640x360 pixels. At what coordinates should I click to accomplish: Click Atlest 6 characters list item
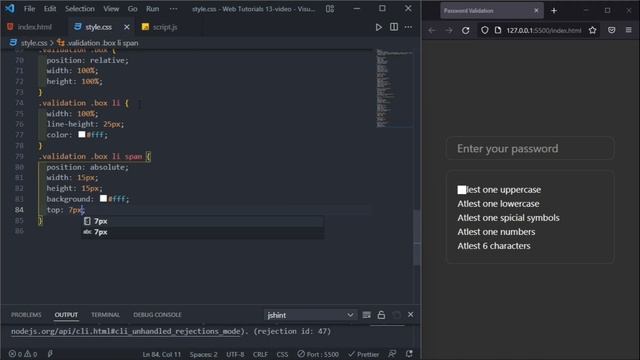(x=493, y=246)
